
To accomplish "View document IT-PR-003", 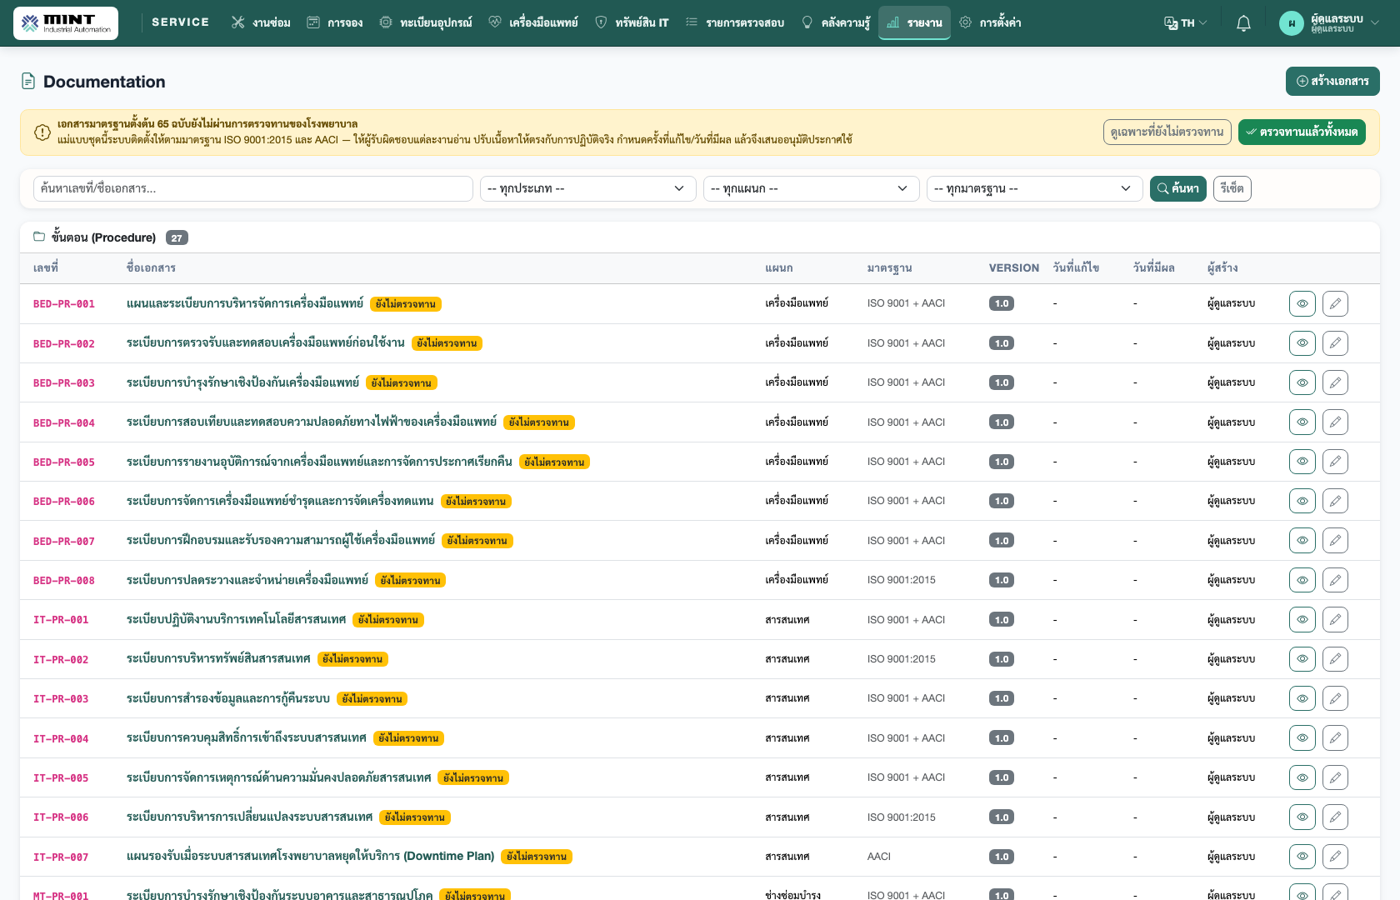I will (x=1302, y=699).
